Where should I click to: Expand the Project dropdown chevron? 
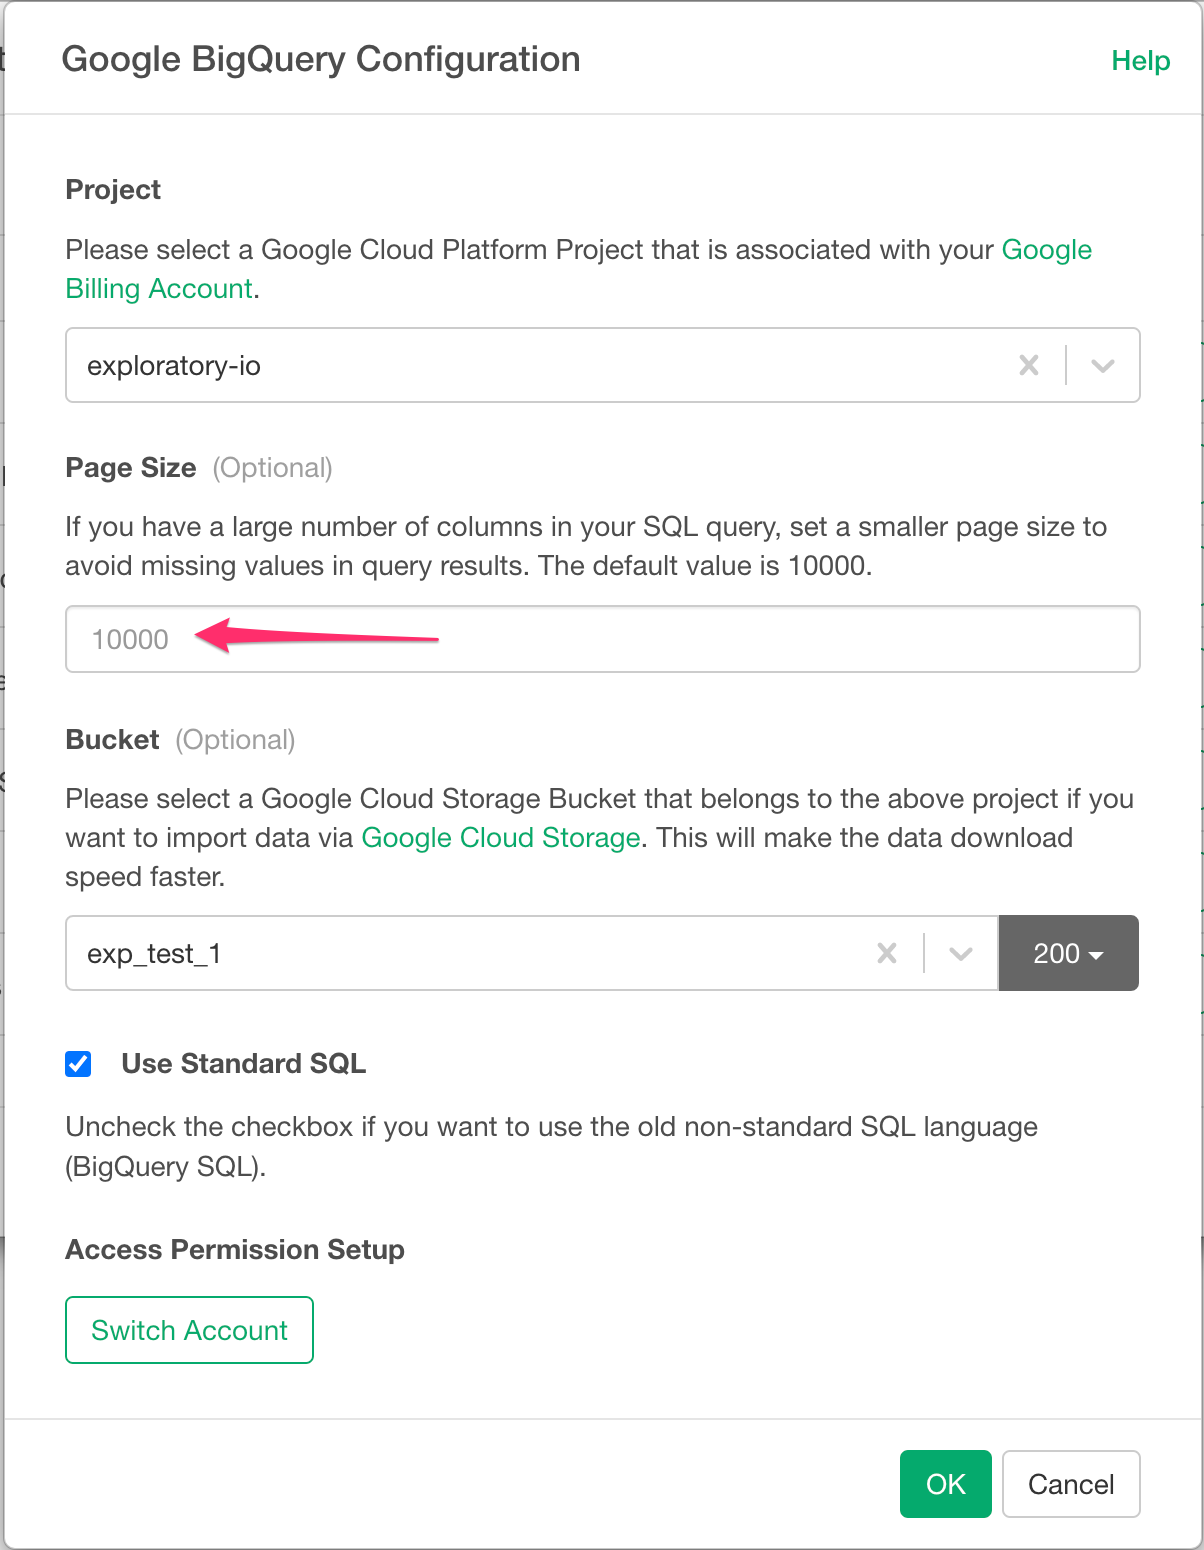pos(1103,366)
